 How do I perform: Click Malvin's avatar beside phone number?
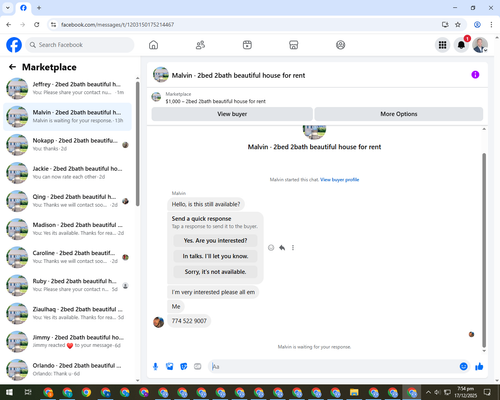tap(158, 322)
